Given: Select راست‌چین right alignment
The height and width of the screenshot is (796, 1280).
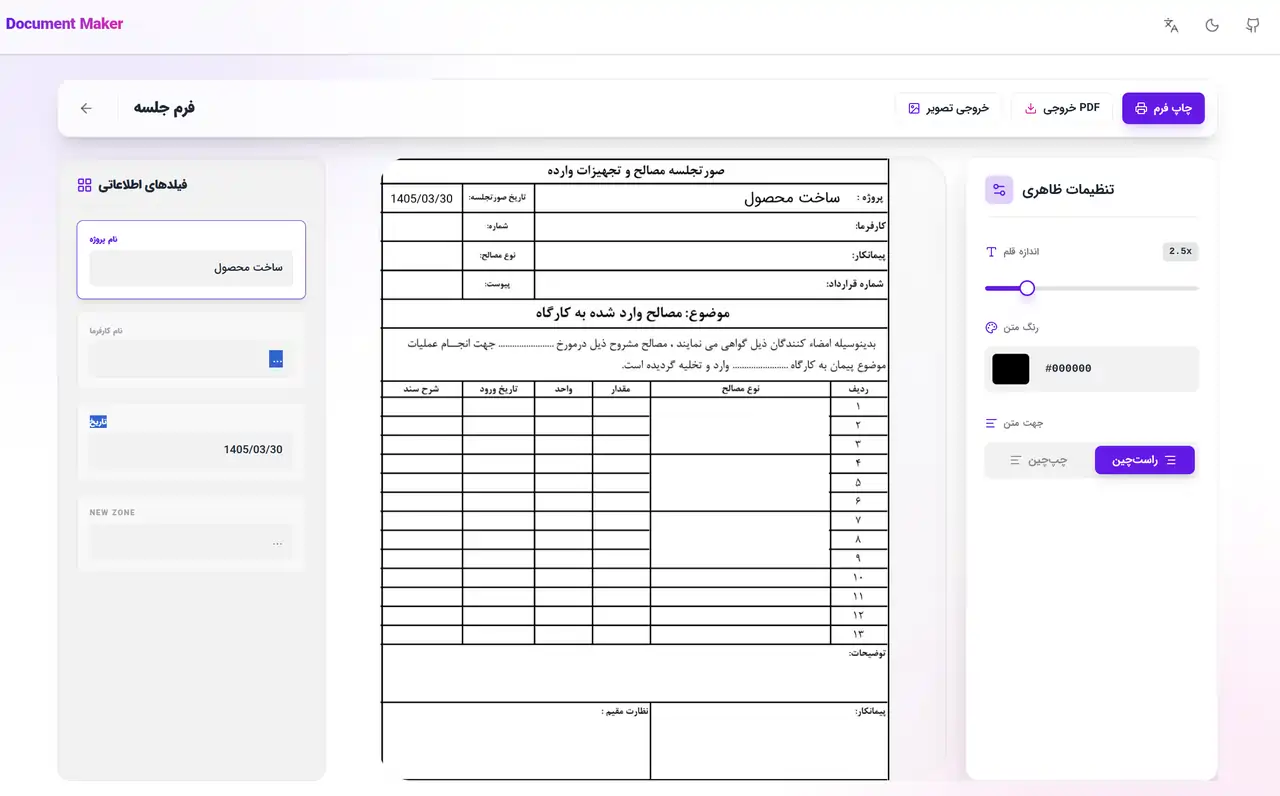Looking at the screenshot, I should (1145, 460).
